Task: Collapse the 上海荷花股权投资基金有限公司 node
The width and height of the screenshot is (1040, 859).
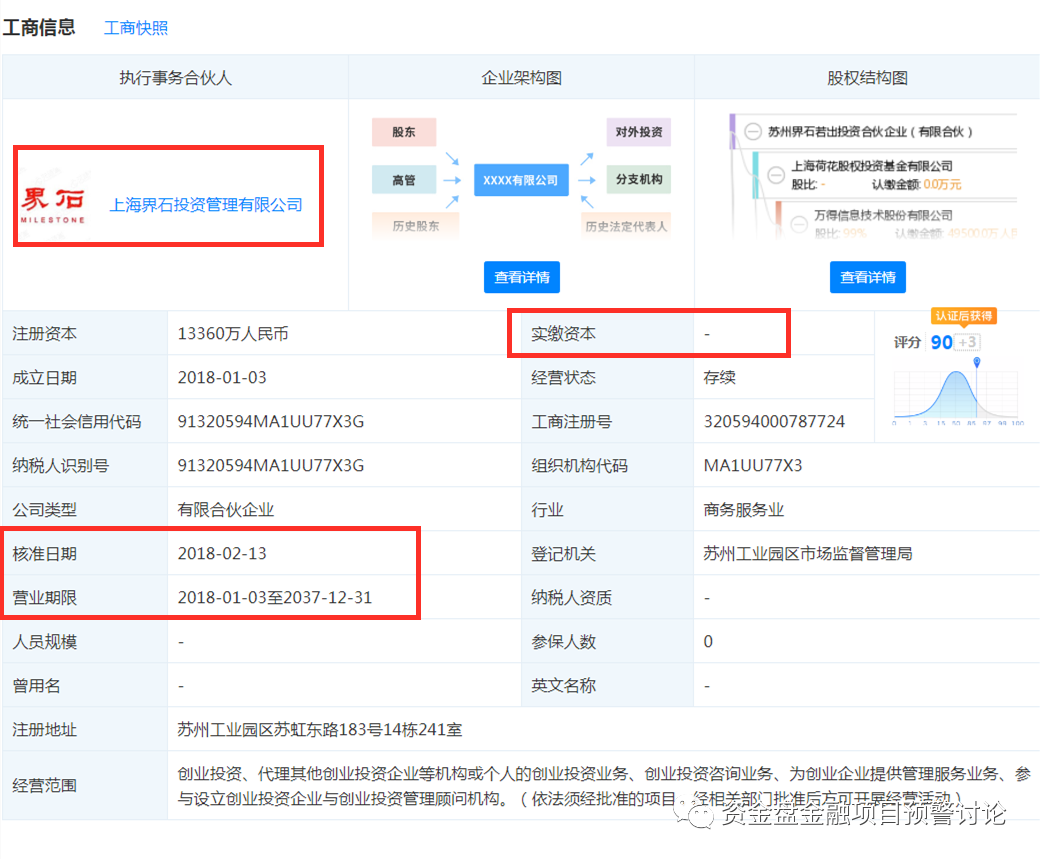Action: [775, 175]
